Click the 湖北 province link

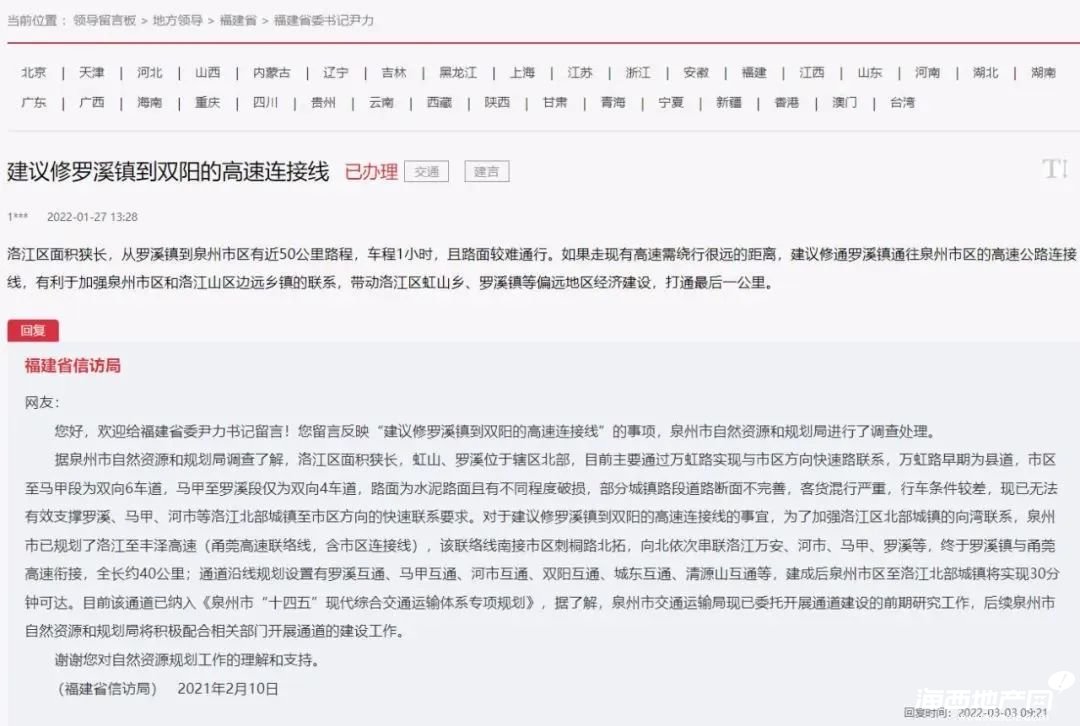[985, 72]
